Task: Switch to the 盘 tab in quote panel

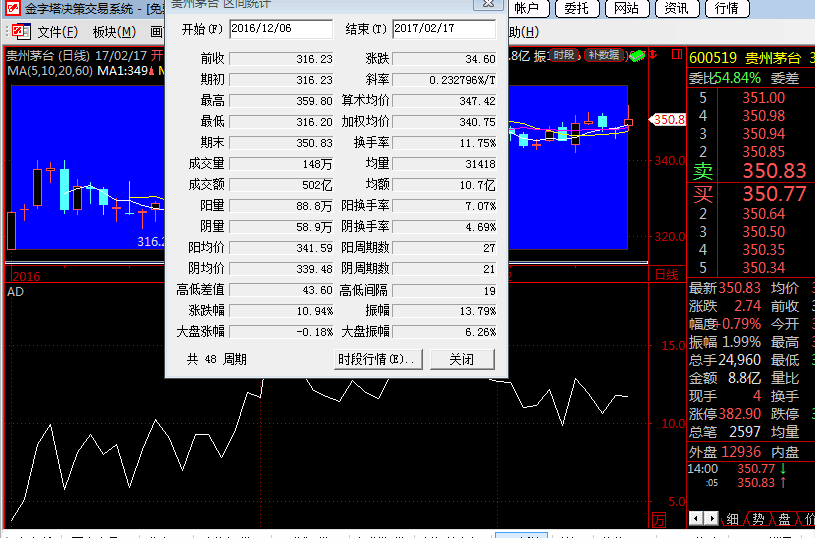Action: click(x=784, y=519)
